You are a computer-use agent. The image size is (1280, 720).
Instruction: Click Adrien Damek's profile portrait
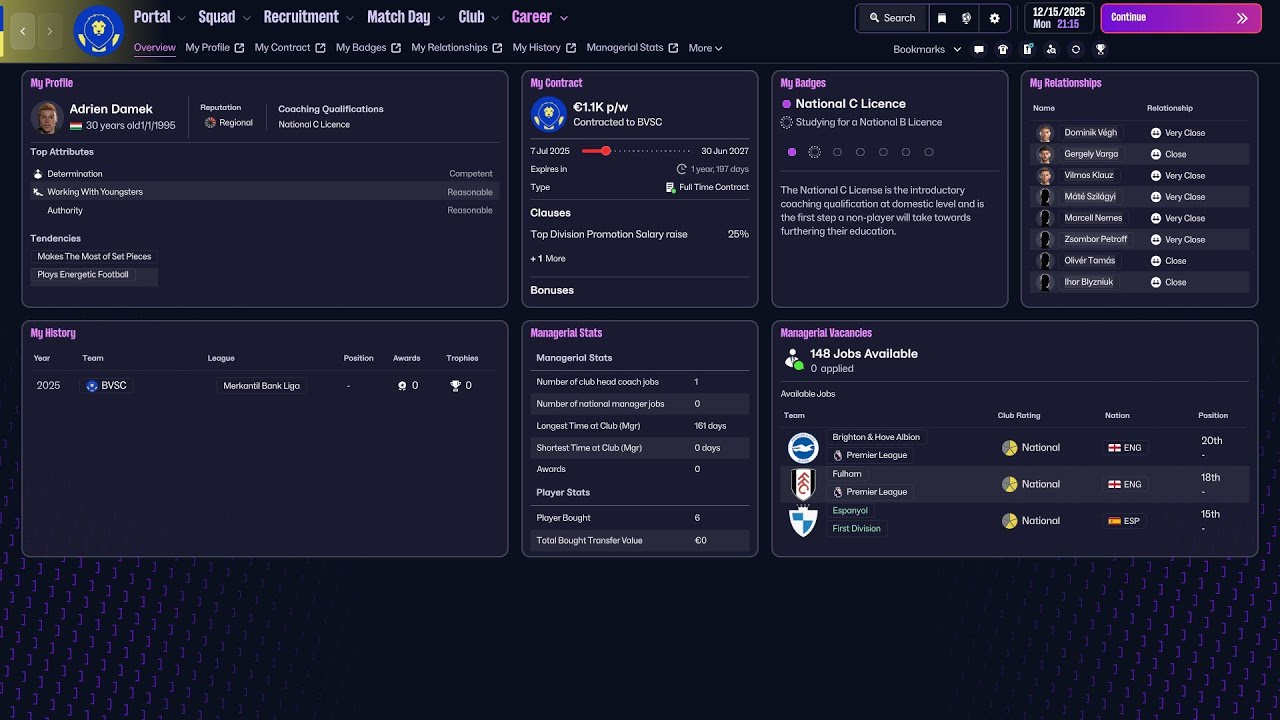tap(47, 117)
